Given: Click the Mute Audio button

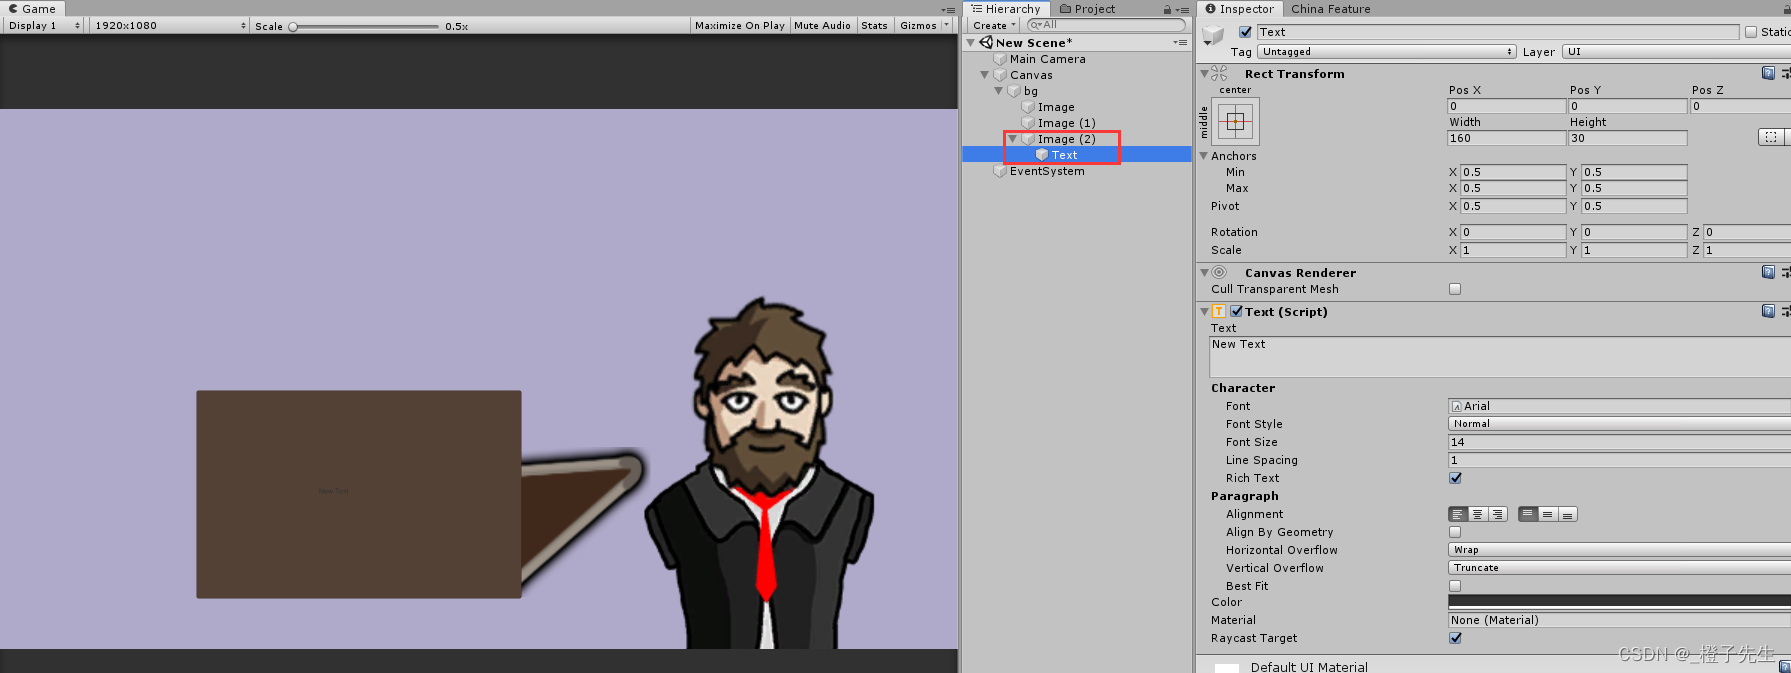Looking at the screenshot, I should coord(822,26).
